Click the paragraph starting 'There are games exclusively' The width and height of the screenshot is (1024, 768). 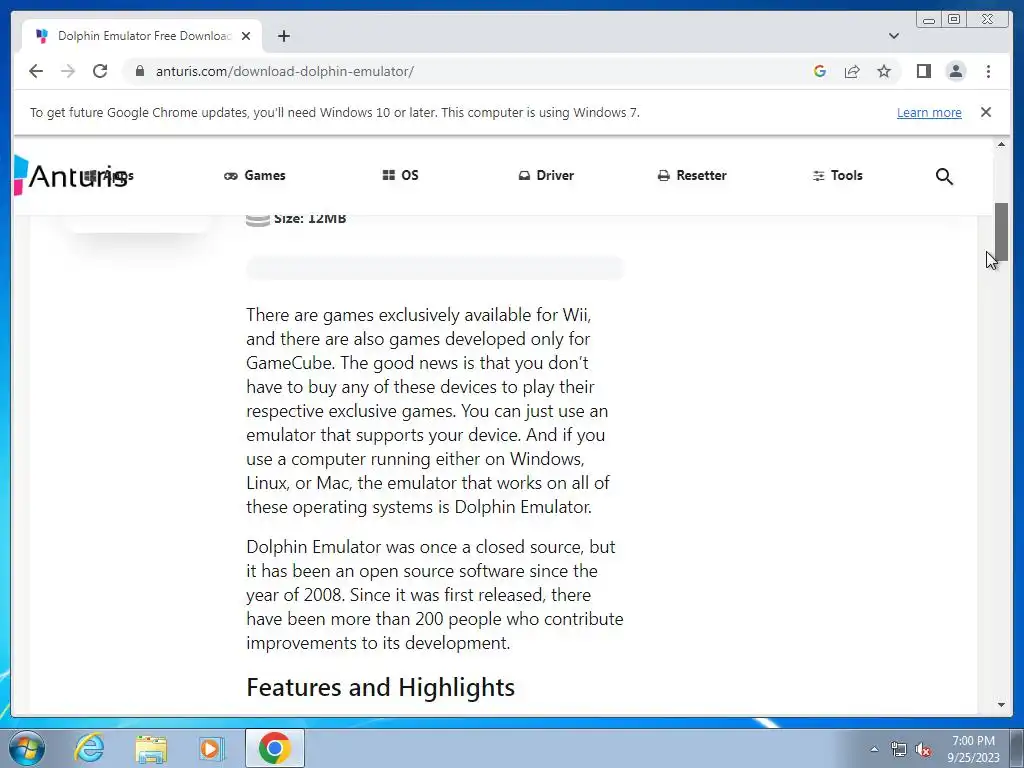(x=428, y=411)
